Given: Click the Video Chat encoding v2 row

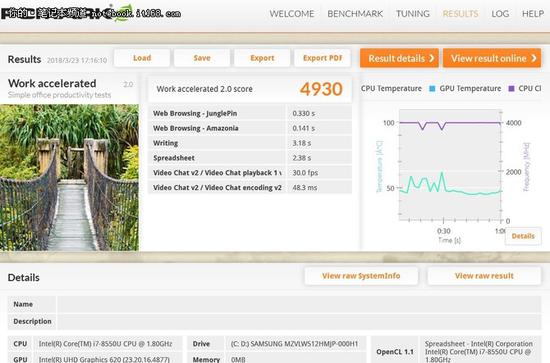Looking at the screenshot, I should (250, 188).
